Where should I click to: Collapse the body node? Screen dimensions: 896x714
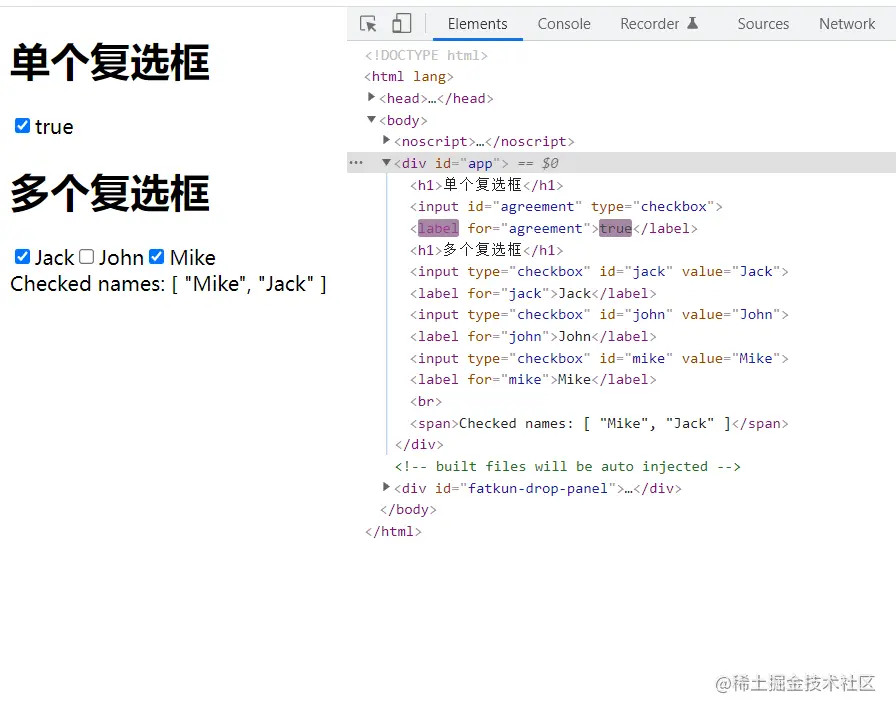tap(371, 119)
